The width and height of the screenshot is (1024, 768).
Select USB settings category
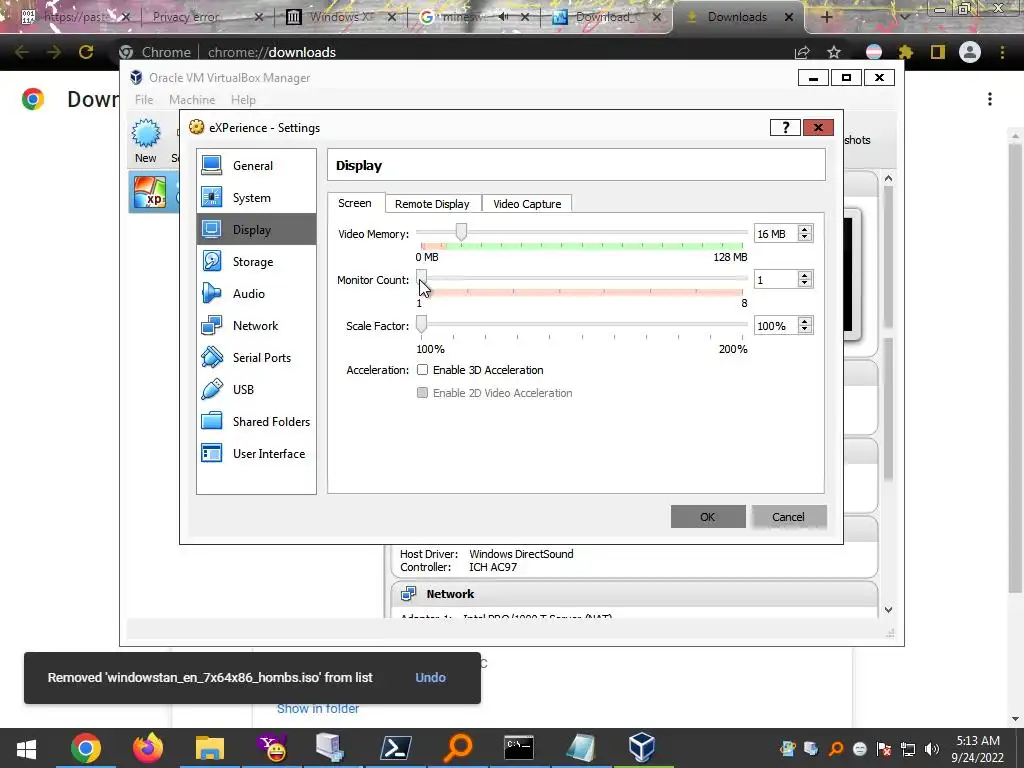pos(256,390)
